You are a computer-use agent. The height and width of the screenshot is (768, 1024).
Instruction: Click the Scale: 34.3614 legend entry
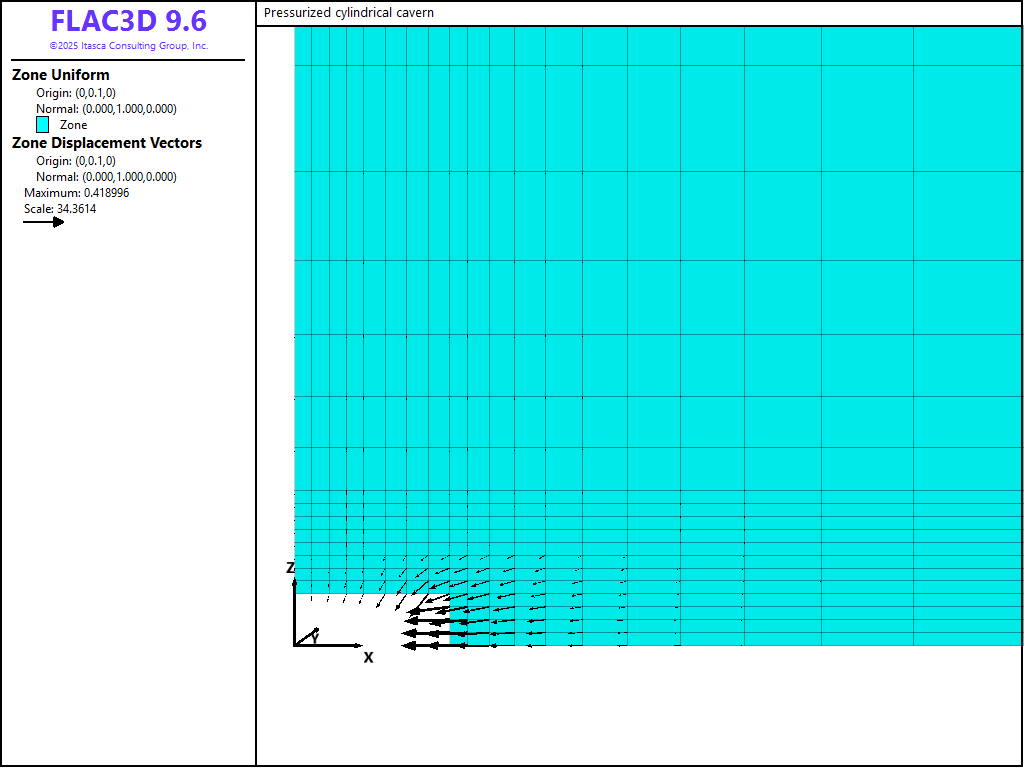(x=60, y=209)
